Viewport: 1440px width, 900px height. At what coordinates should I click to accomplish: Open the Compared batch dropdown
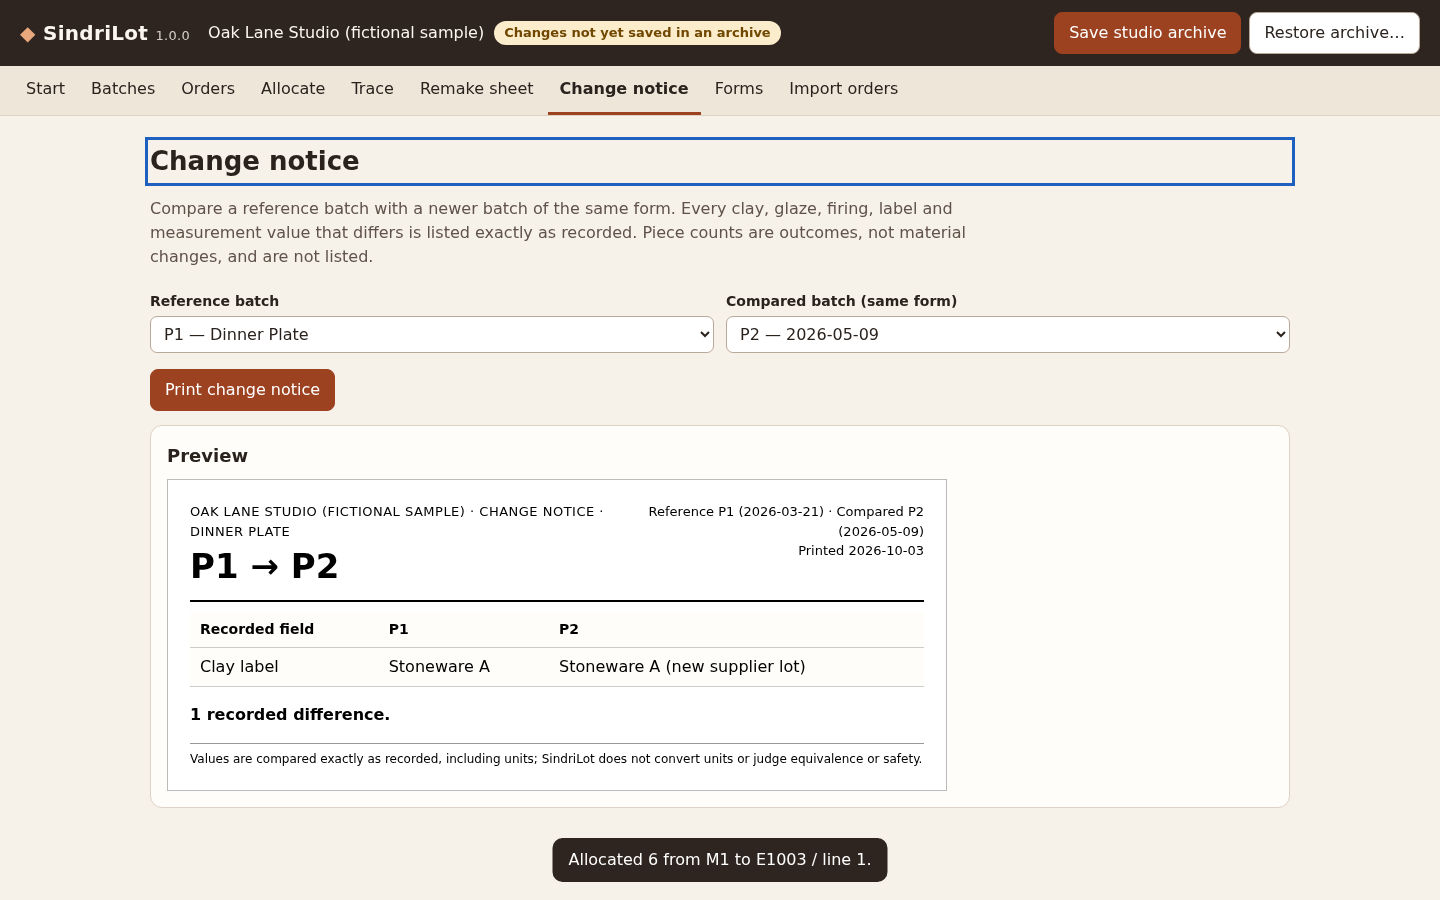pyautogui.click(x=1008, y=335)
